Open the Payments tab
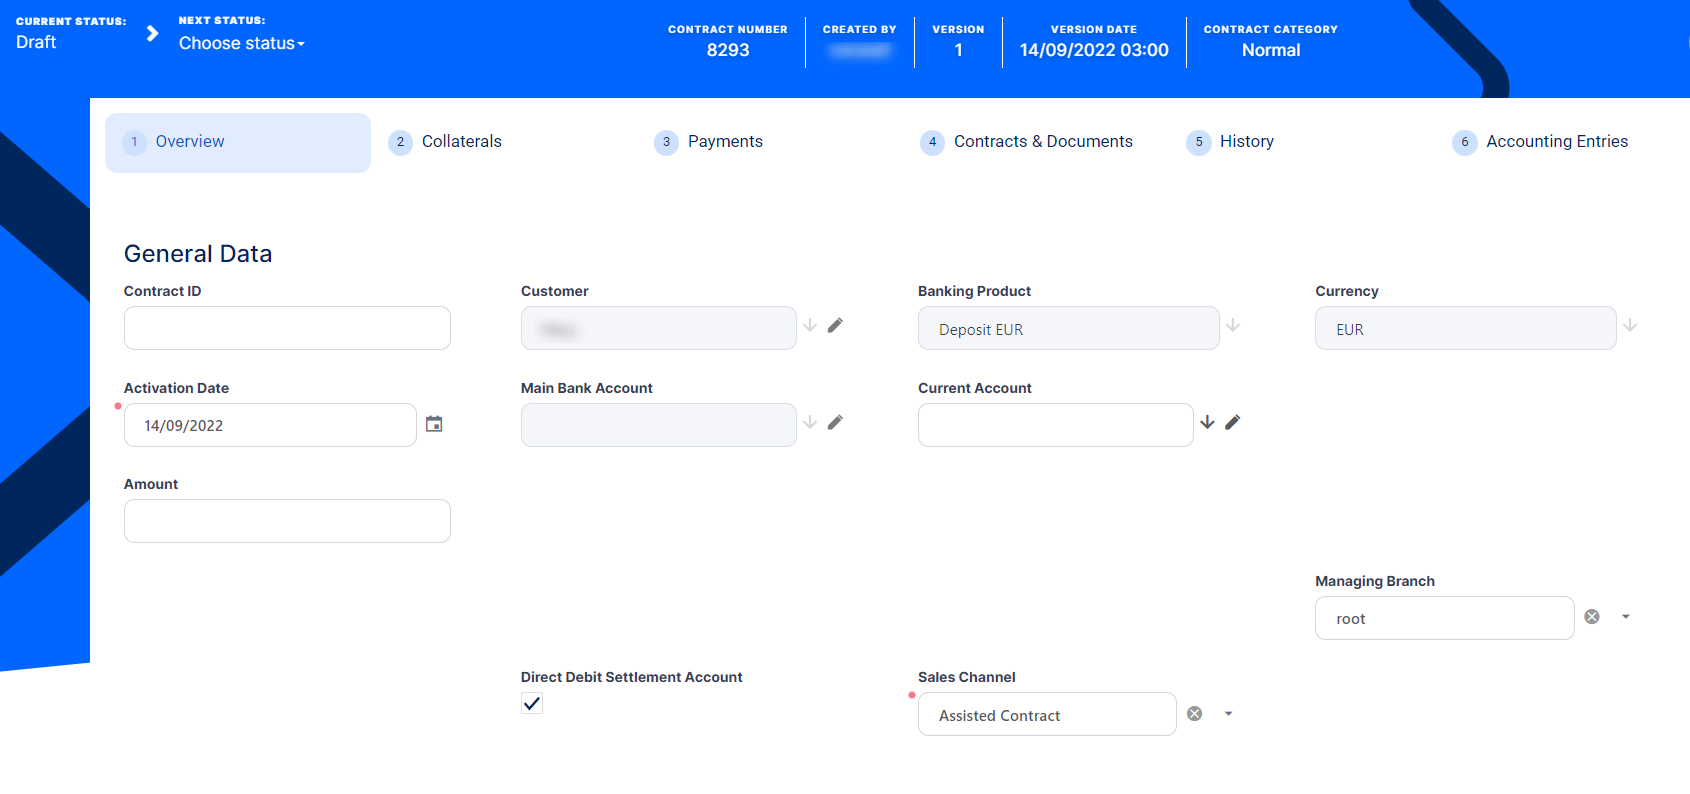The image size is (1690, 794). (x=724, y=142)
